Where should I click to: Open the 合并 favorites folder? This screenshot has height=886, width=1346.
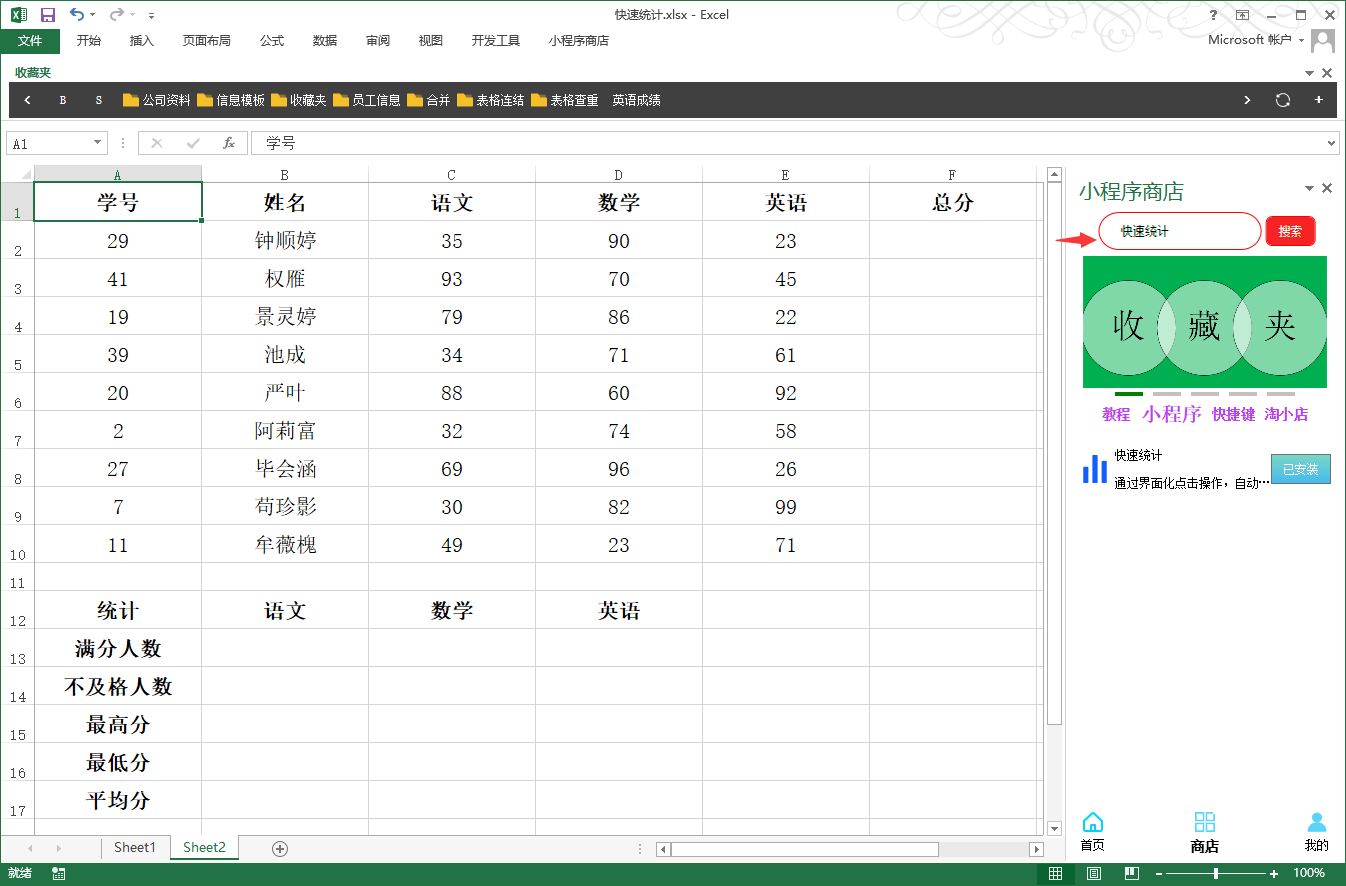(429, 100)
